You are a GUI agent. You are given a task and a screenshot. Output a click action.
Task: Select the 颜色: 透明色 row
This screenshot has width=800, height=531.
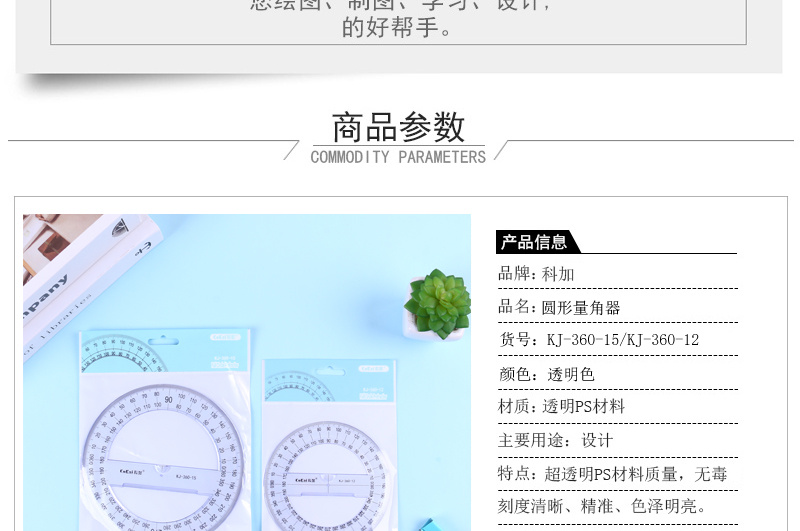pos(547,374)
